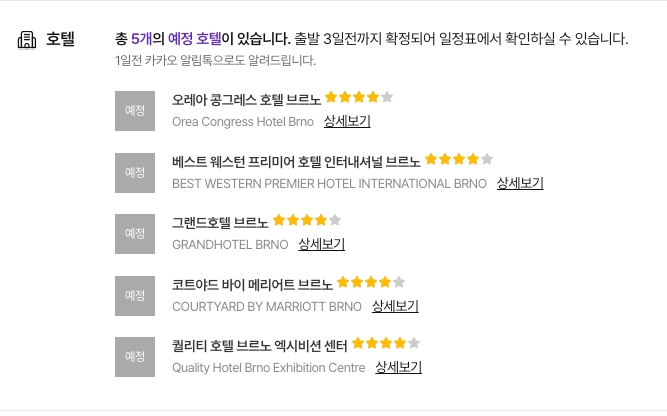667x416 pixels.
Task: Click the 그랜드호텔 브르노 hotel name
Action: pos(220,222)
